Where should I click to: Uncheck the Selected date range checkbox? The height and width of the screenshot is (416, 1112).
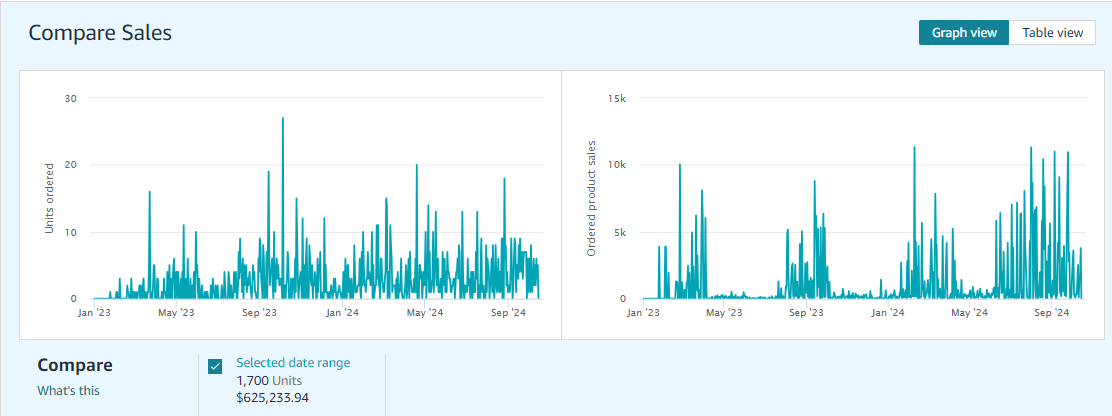(215, 366)
